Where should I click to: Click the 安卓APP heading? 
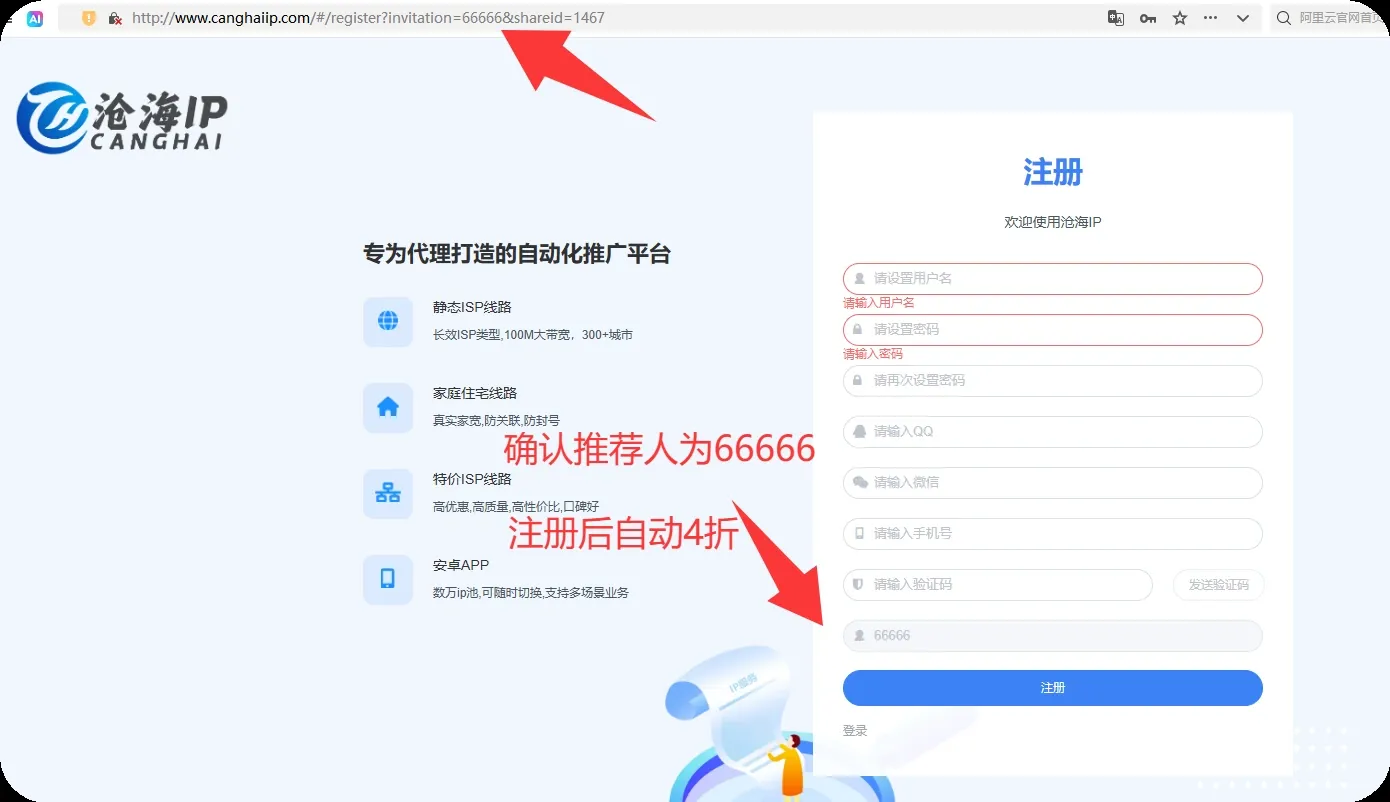click(x=461, y=565)
